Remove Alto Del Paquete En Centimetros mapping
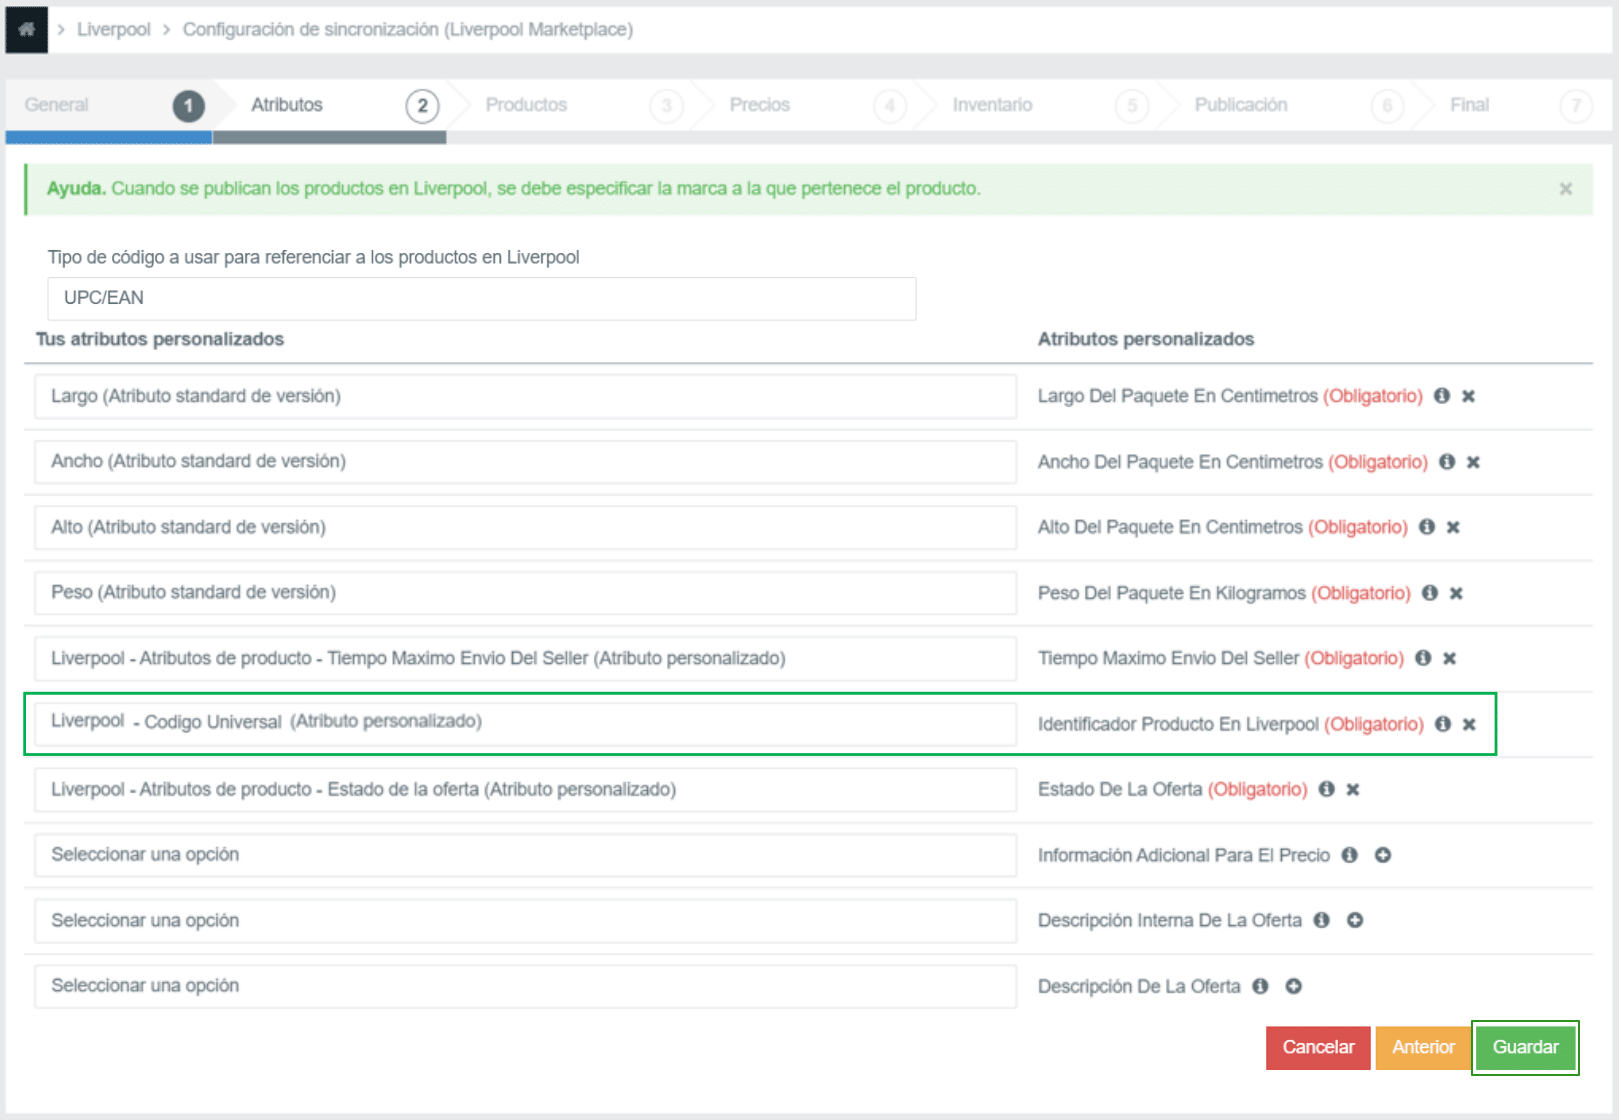 coord(1454,527)
